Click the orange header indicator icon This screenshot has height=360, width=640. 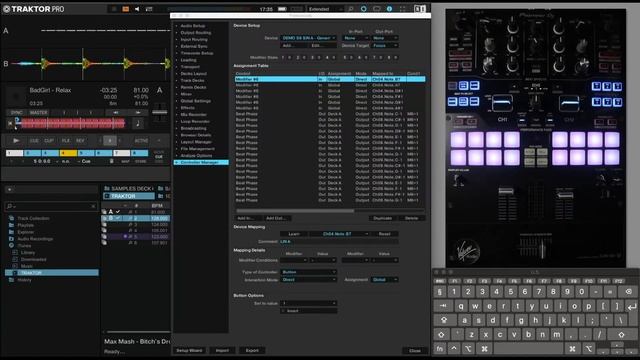[126, 9]
